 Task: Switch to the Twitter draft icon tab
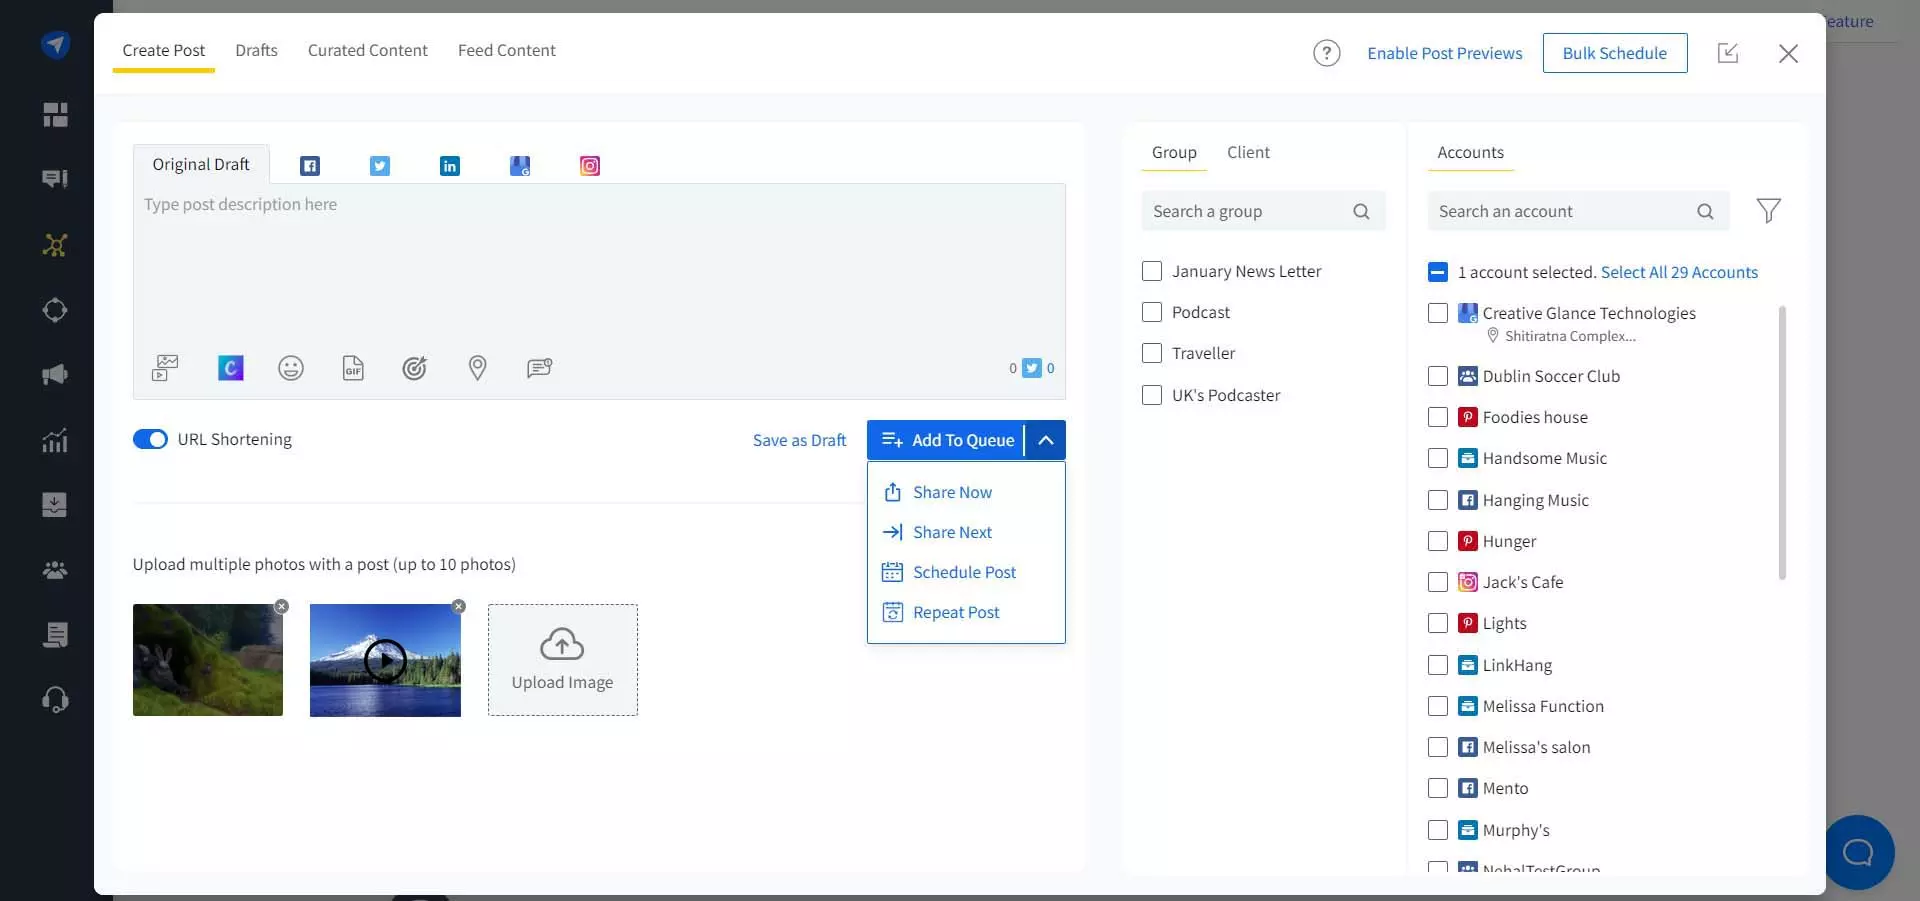point(380,166)
